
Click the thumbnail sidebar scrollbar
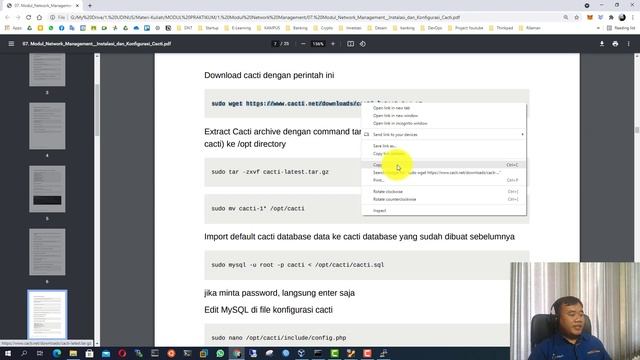(97, 110)
